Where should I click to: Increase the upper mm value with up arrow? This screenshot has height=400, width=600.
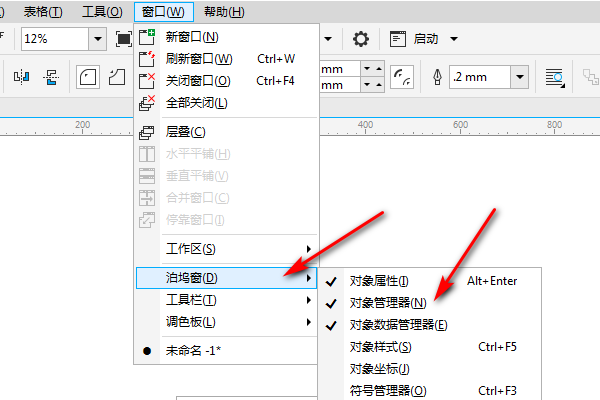pyautogui.click(x=379, y=69)
